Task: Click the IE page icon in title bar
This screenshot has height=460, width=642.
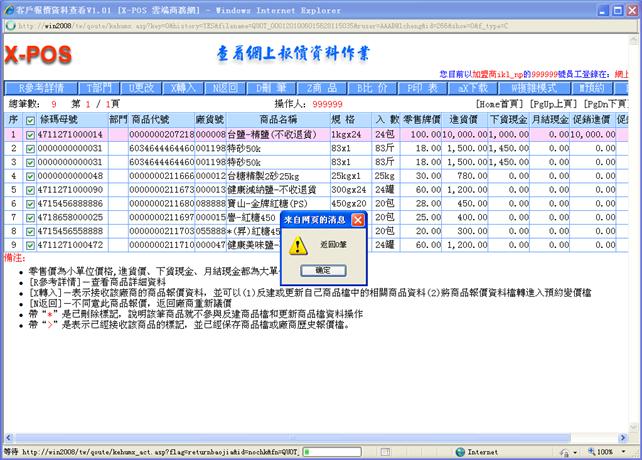Action: 7,6
